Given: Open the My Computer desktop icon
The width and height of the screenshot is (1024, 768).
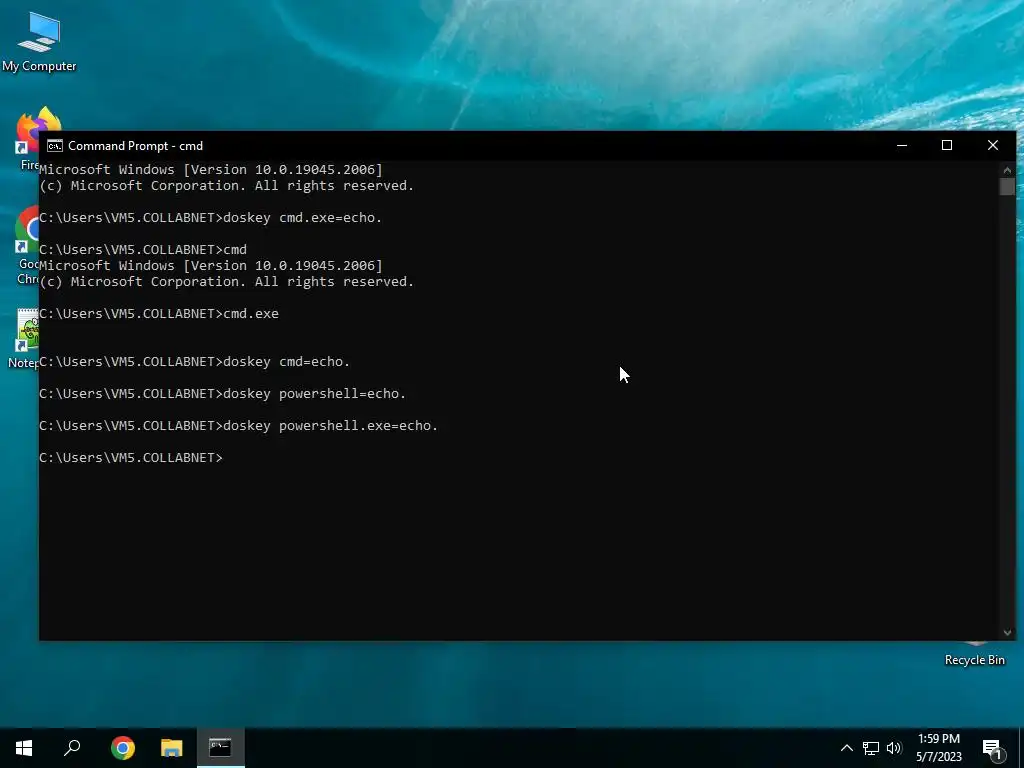Looking at the screenshot, I should click(x=39, y=42).
